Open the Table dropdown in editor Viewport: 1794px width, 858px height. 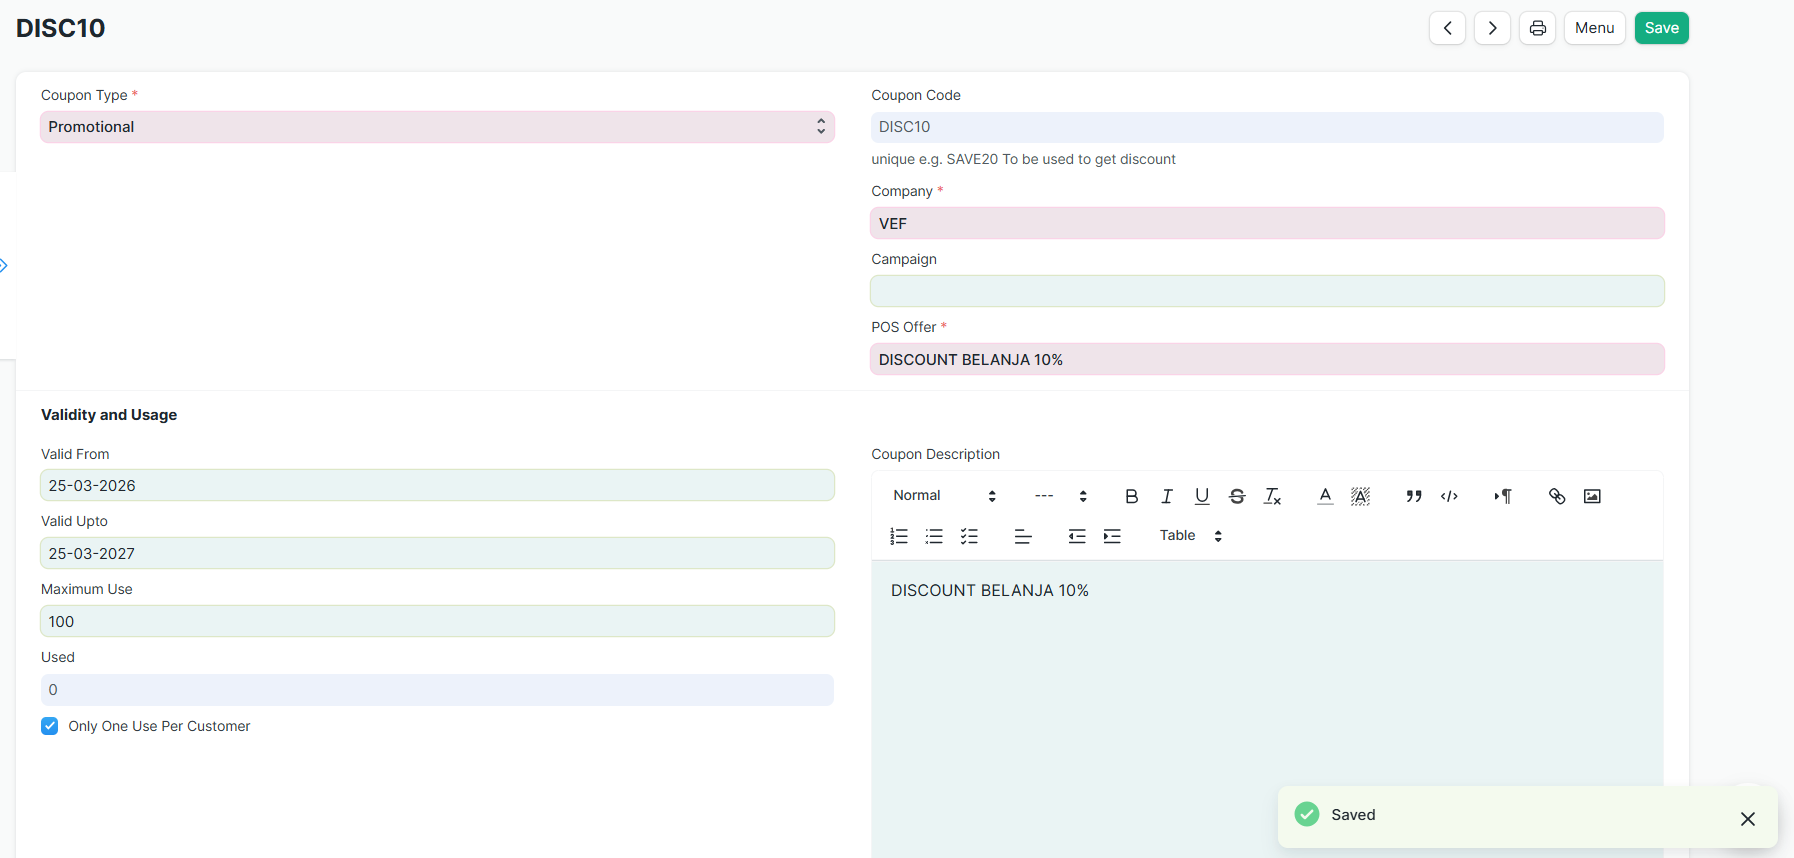point(1190,536)
